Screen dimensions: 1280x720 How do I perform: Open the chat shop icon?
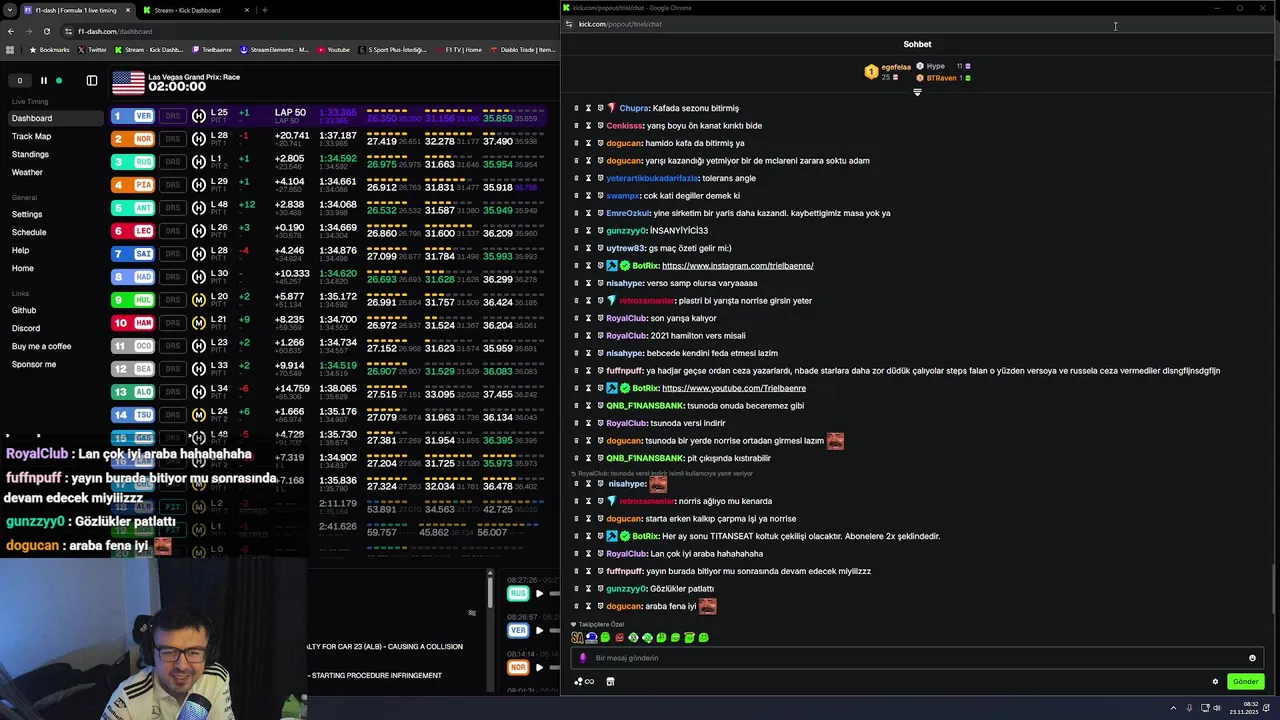[x=610, y=682]
